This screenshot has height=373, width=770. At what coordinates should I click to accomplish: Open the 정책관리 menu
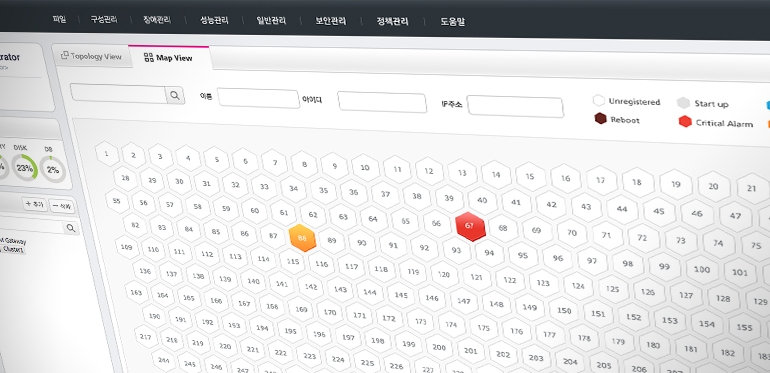pos(392,22)
